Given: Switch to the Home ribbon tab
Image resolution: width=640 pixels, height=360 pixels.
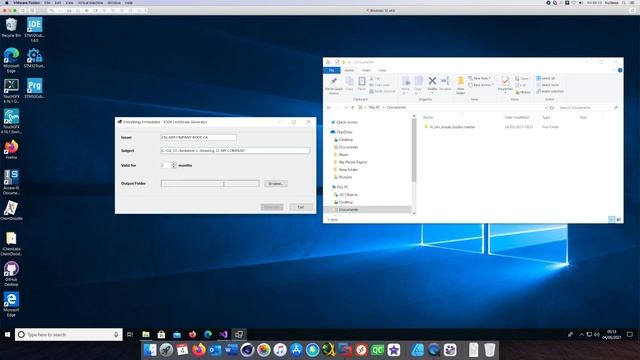Looking at the screenshot, I should pos(349,70).
